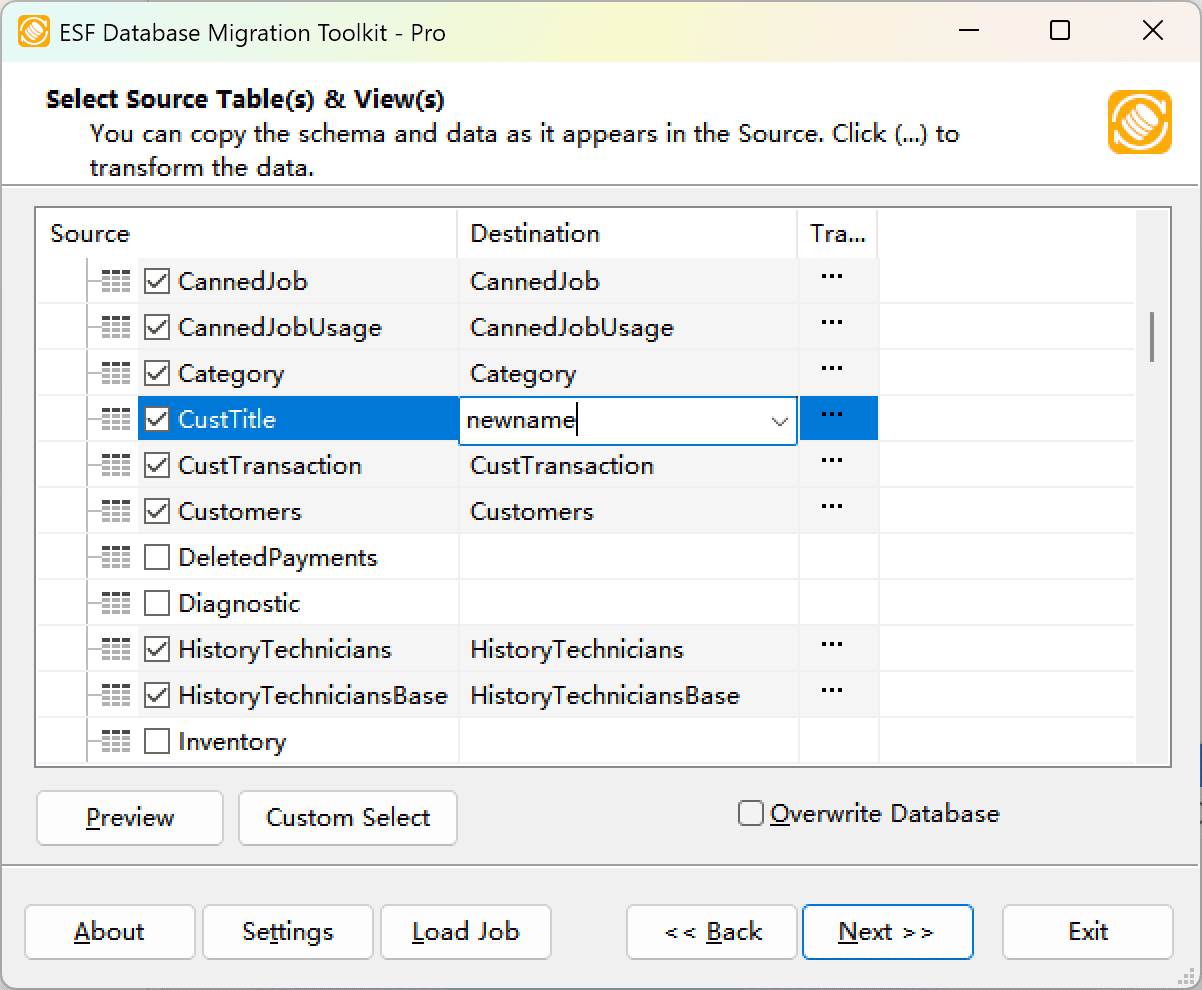Check the Diagnostic table checkbox
This screenshot has width=1202, height=990.
point(157,604)
